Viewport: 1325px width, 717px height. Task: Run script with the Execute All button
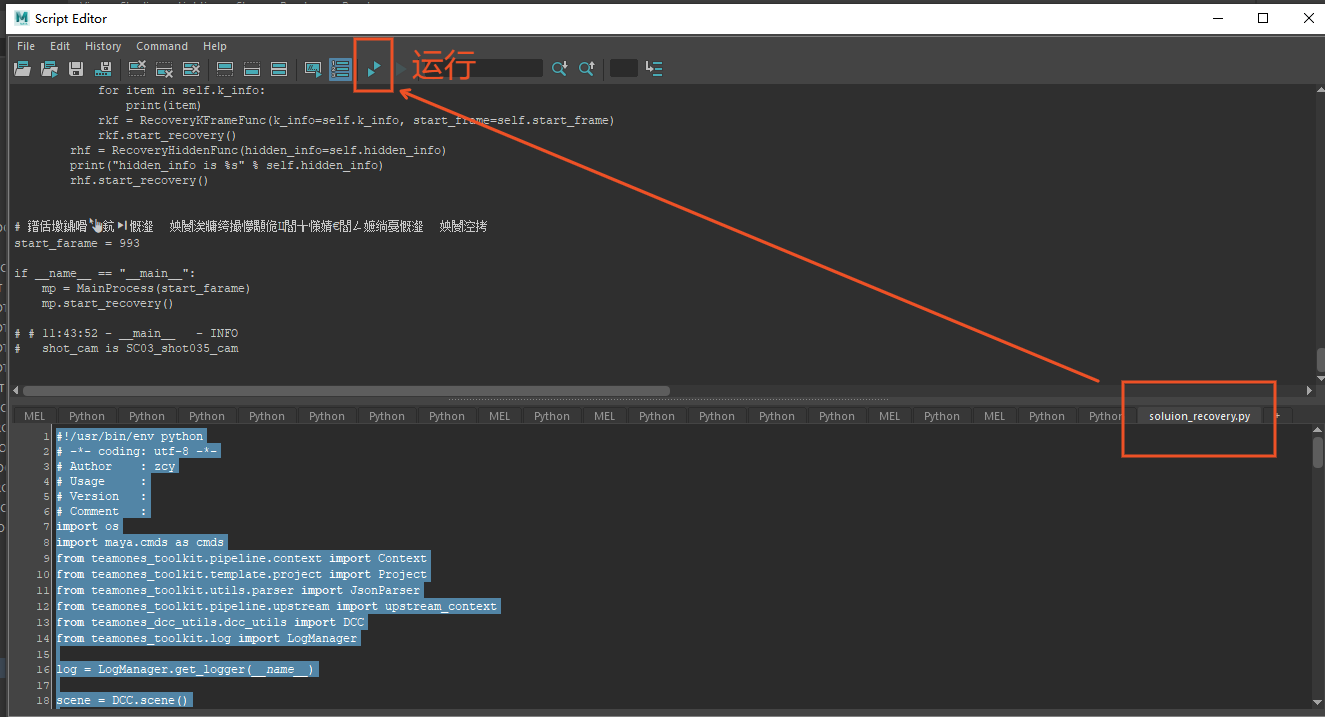[x=373, y=69]
